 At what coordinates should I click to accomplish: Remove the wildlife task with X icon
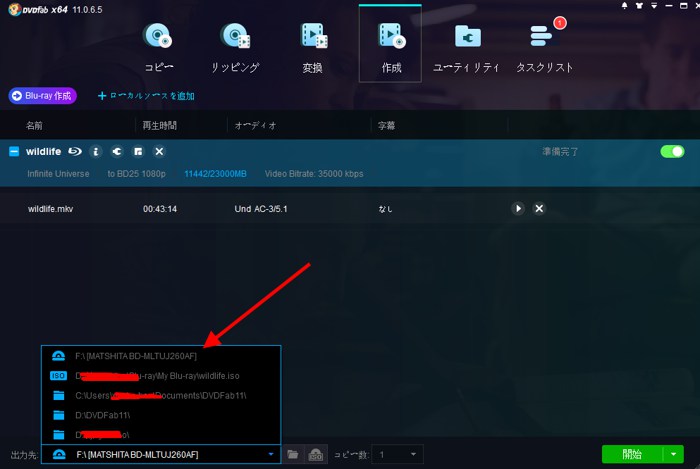(159, 152)
